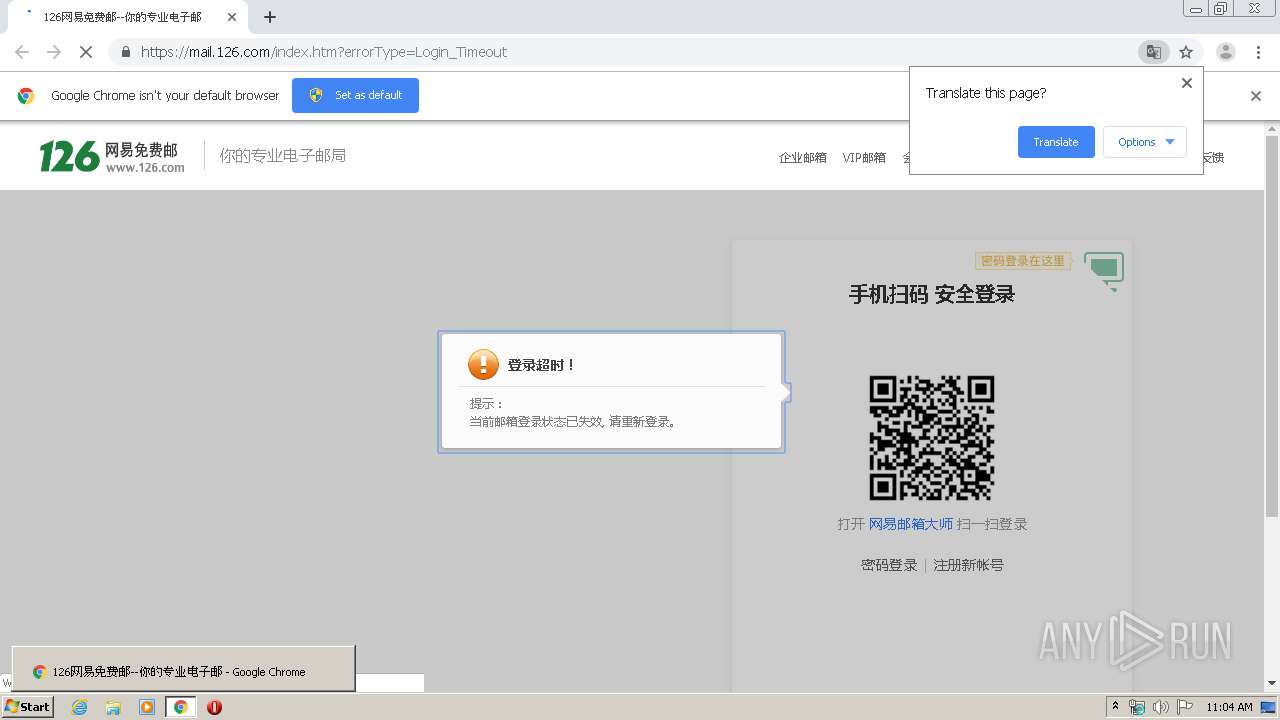This screenshot has height=720, width=1280.
Task: Click the page vertical scrollbar
Action: click(1272, 325)
